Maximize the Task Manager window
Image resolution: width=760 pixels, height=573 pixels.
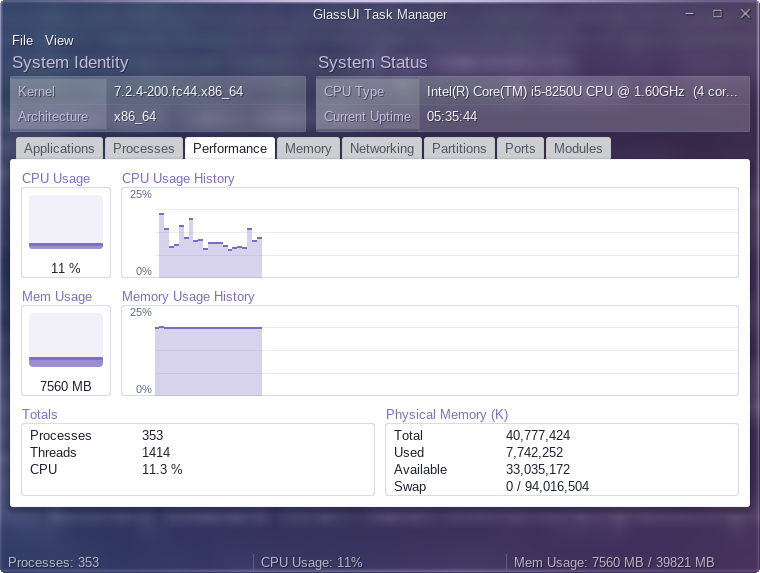(717, 14)
